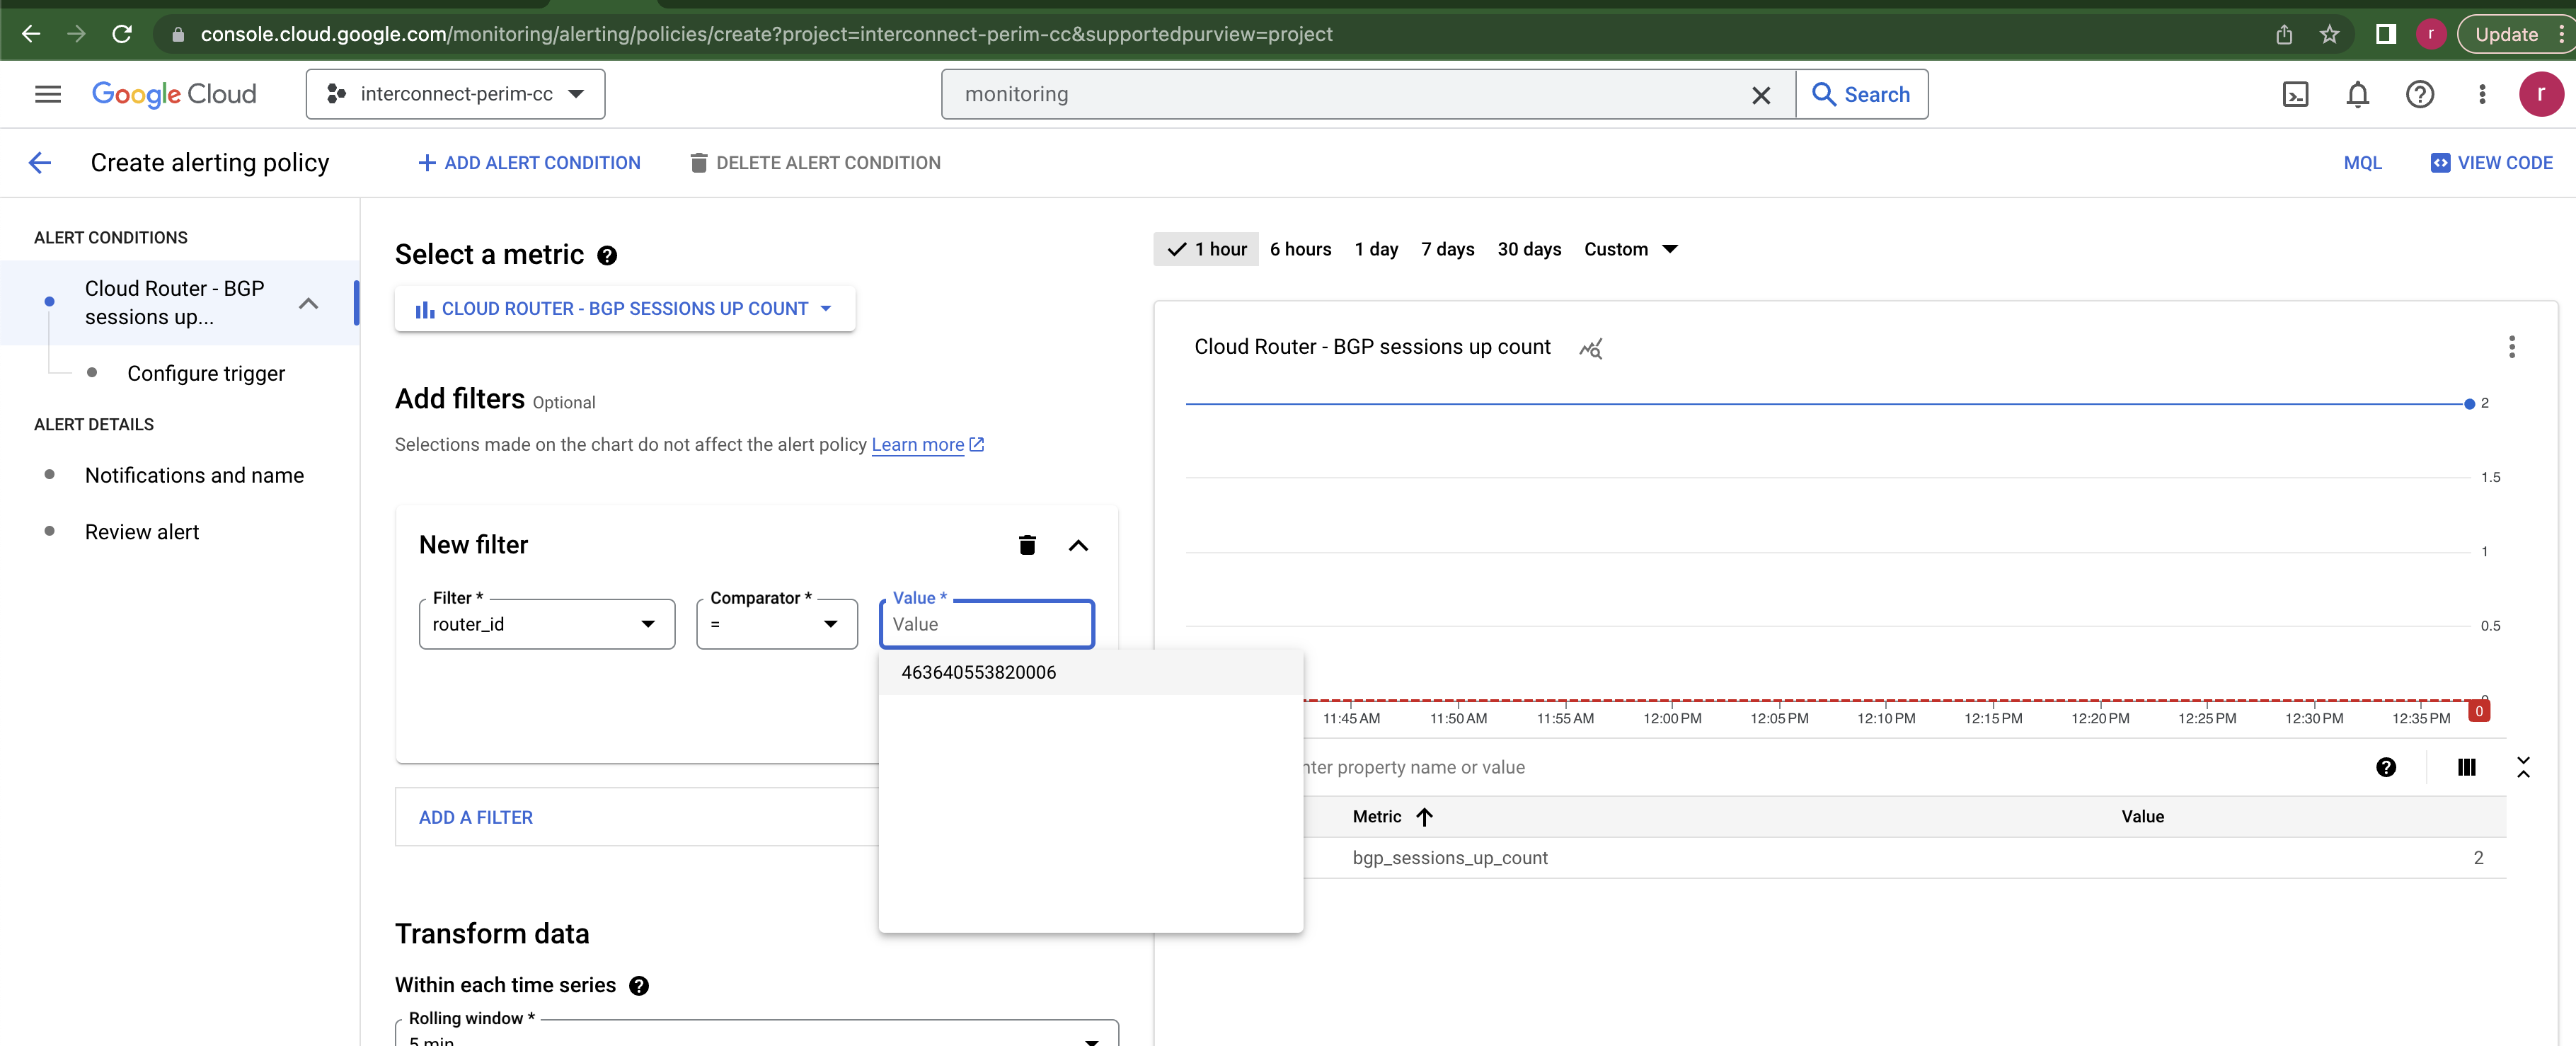2576x1046 pixels.
Task: Select the 7 days time range
Action: pyautogui.click(x=1447, y=249)
